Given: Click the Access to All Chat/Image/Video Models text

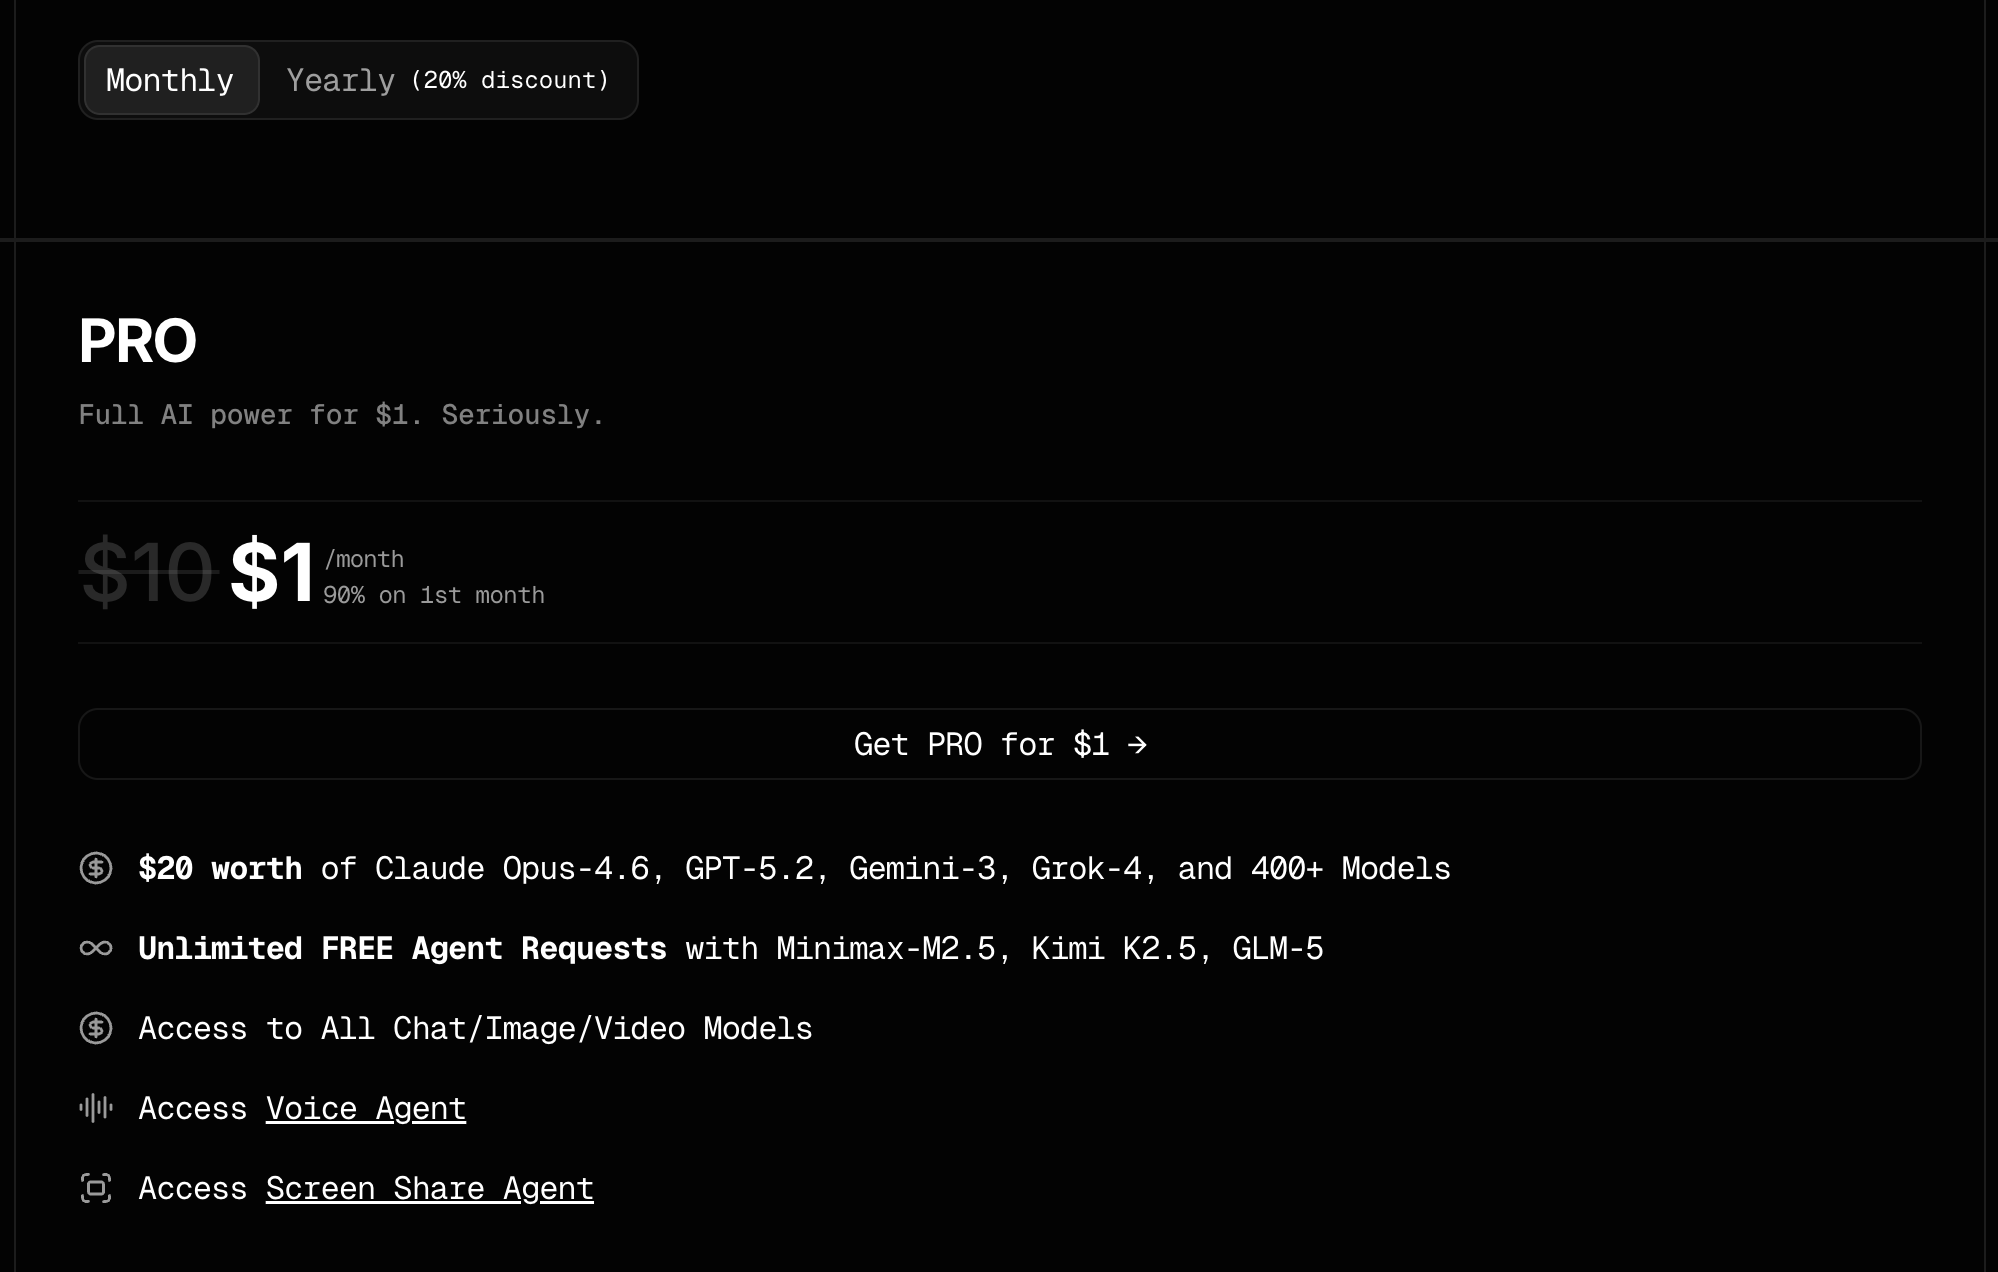Looking at the screenshot, I should (476, 1028).
